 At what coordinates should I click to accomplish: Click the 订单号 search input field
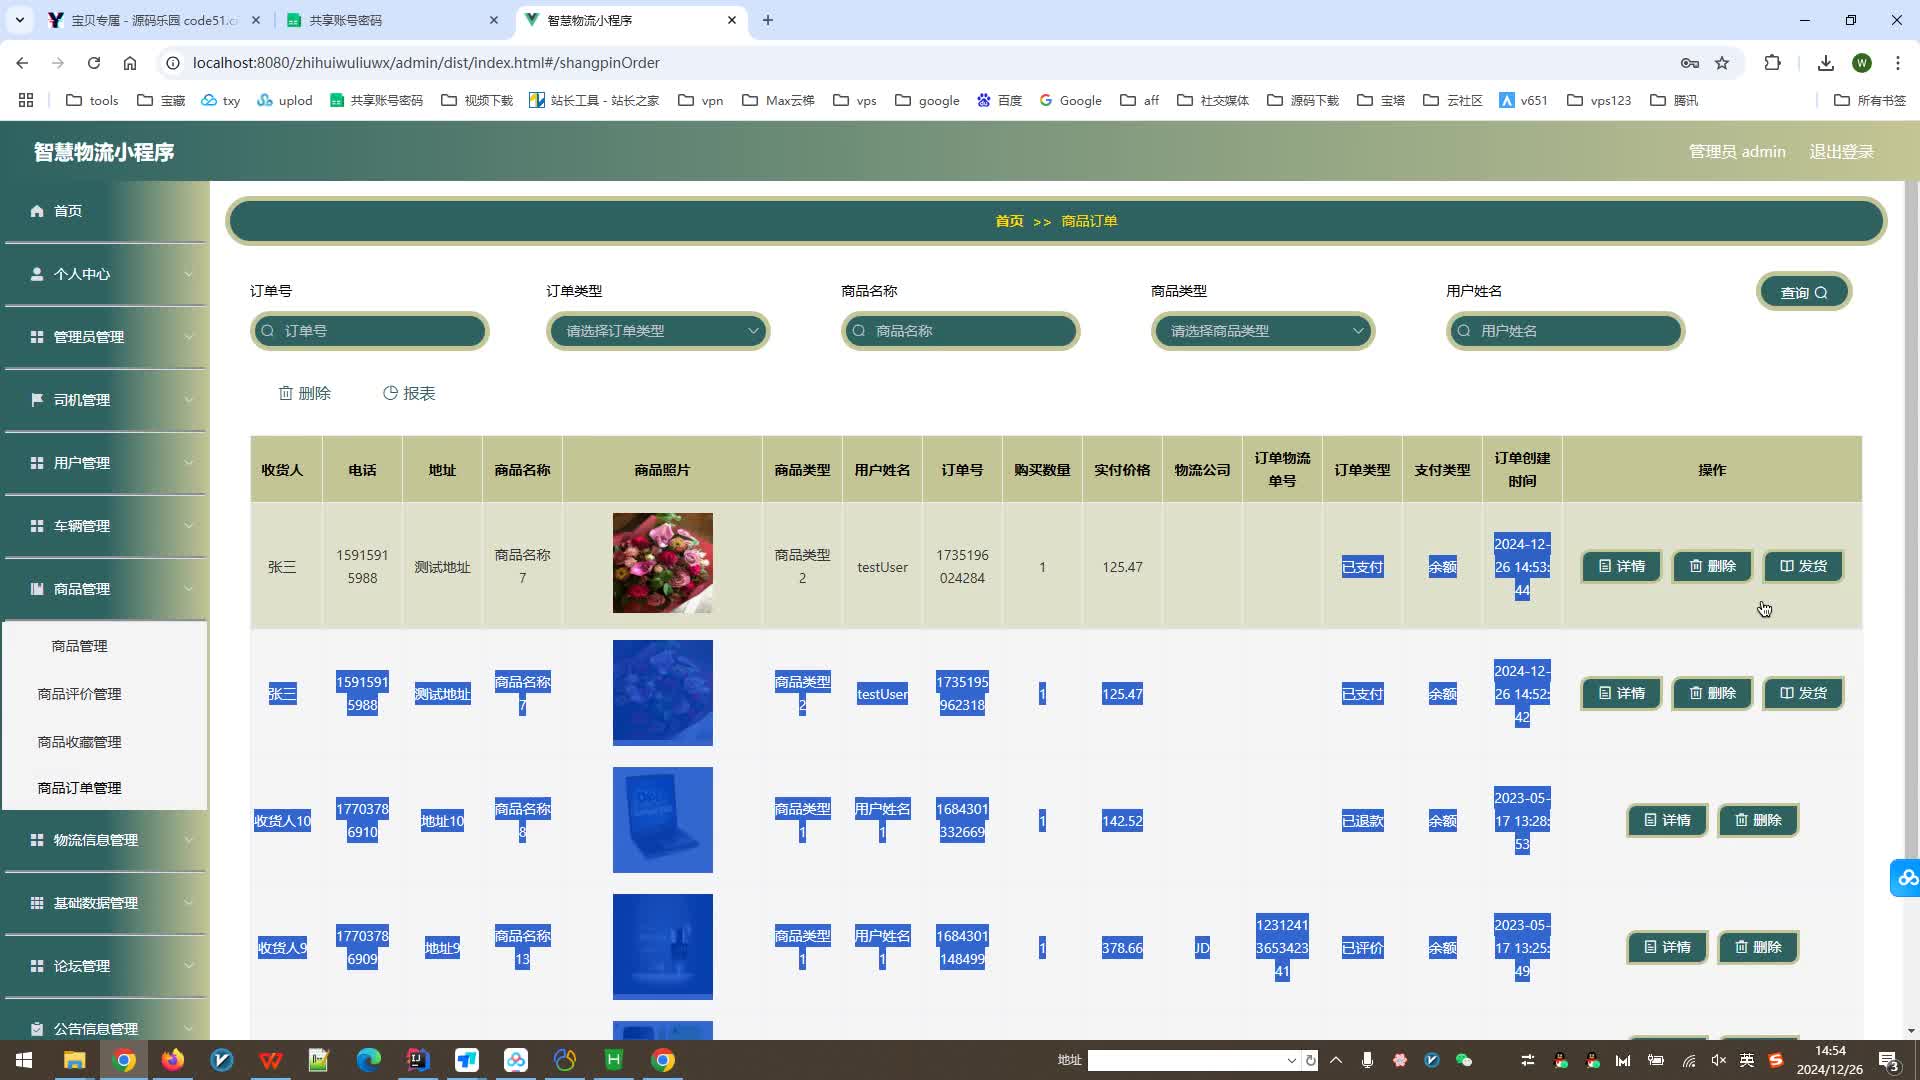click(369, 331)
